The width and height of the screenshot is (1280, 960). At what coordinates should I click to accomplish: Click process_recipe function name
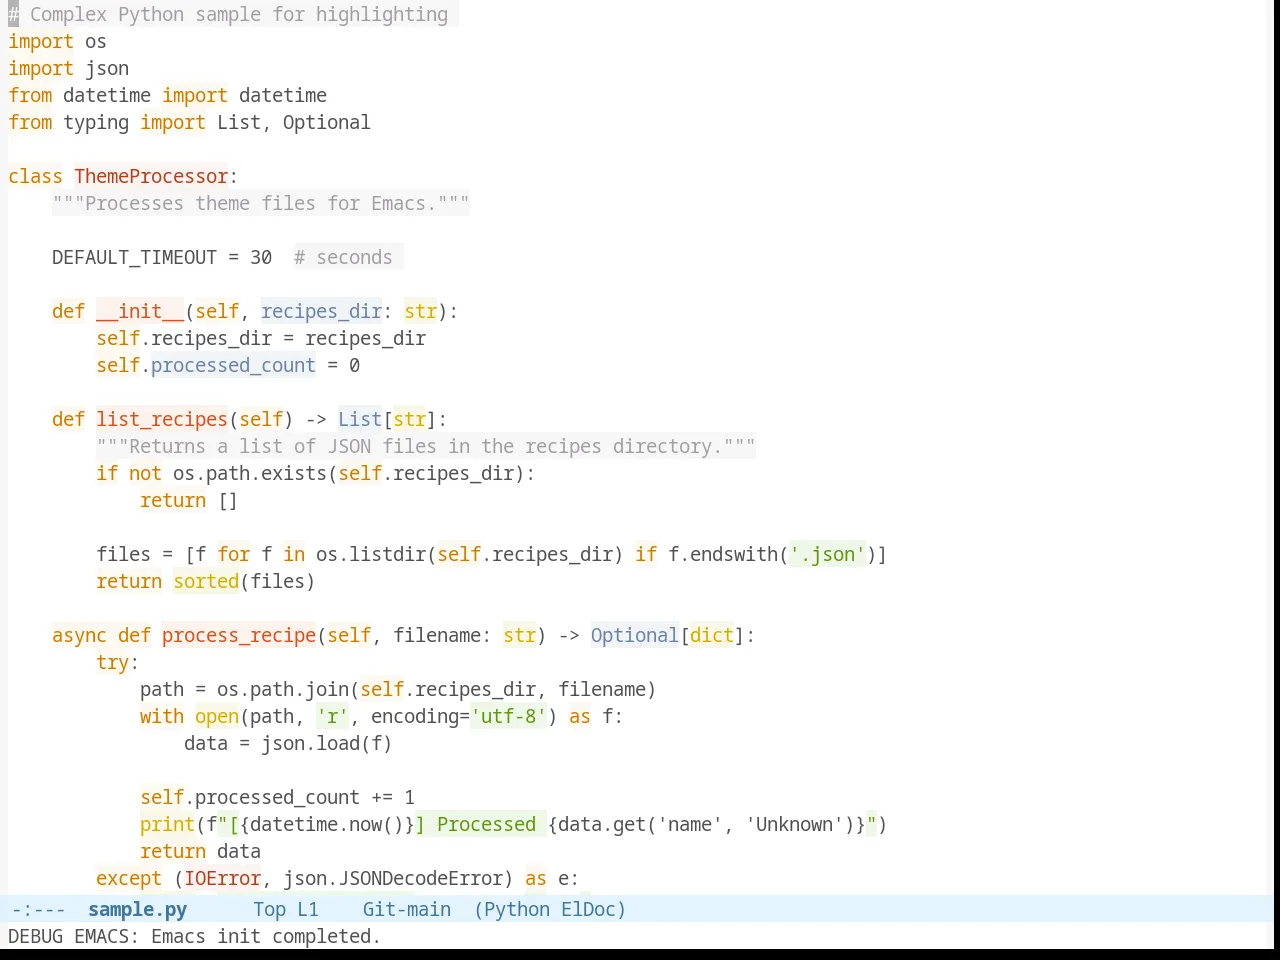(239, 635)
